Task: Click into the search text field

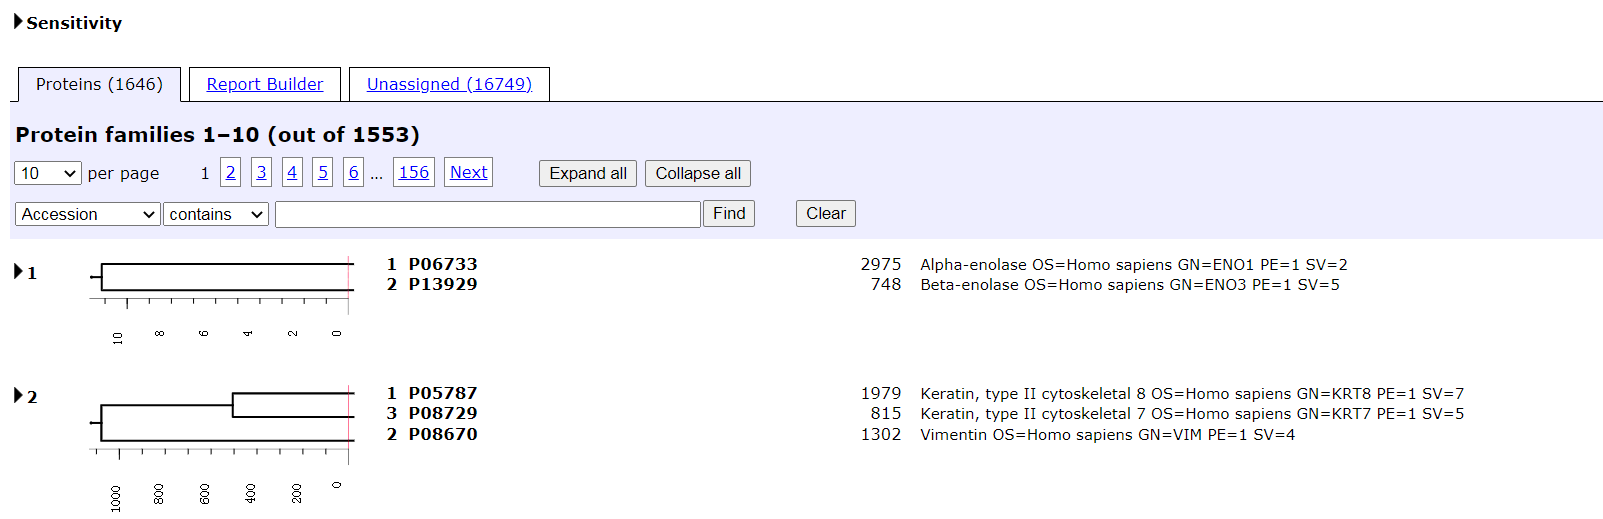Action: (x=487, y=214)
